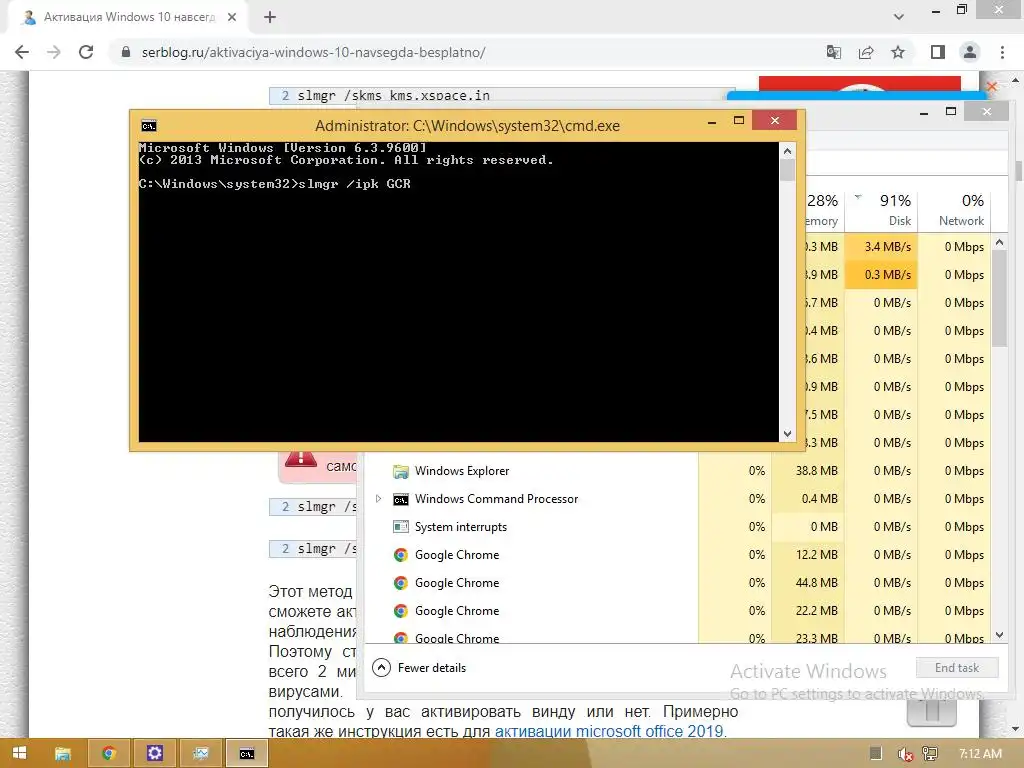This screenshot has height=768, width=1024.
Task: Click the lock icon in address bar
Action: (x=127, y=52)
